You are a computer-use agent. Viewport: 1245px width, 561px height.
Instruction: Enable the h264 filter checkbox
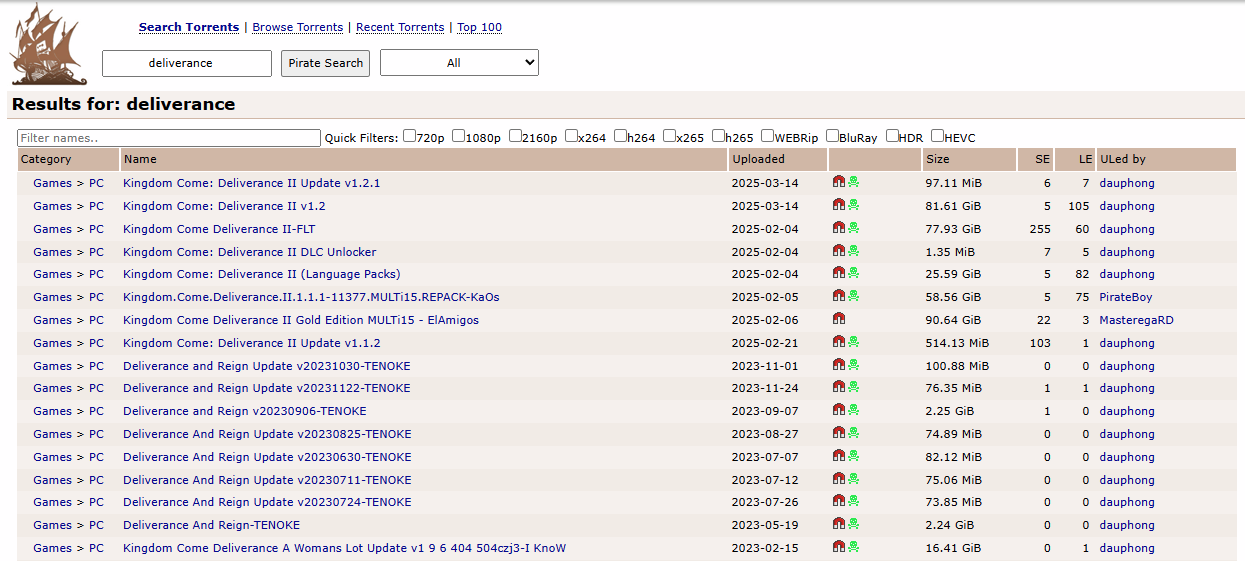tap(620, 136)
